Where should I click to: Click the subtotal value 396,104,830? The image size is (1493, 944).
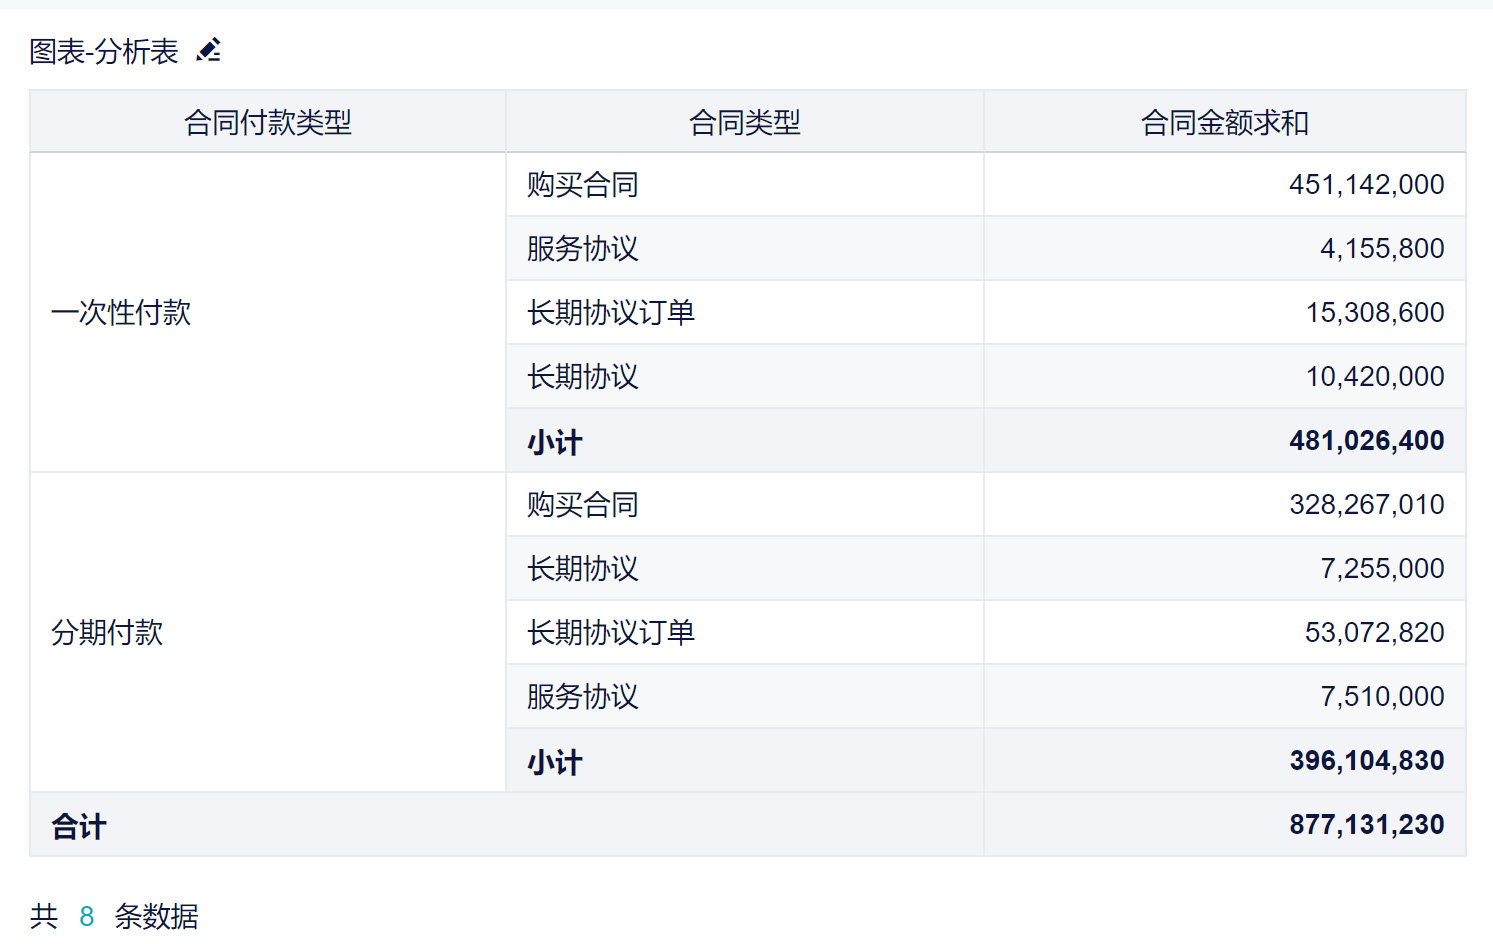[1366, 761]
